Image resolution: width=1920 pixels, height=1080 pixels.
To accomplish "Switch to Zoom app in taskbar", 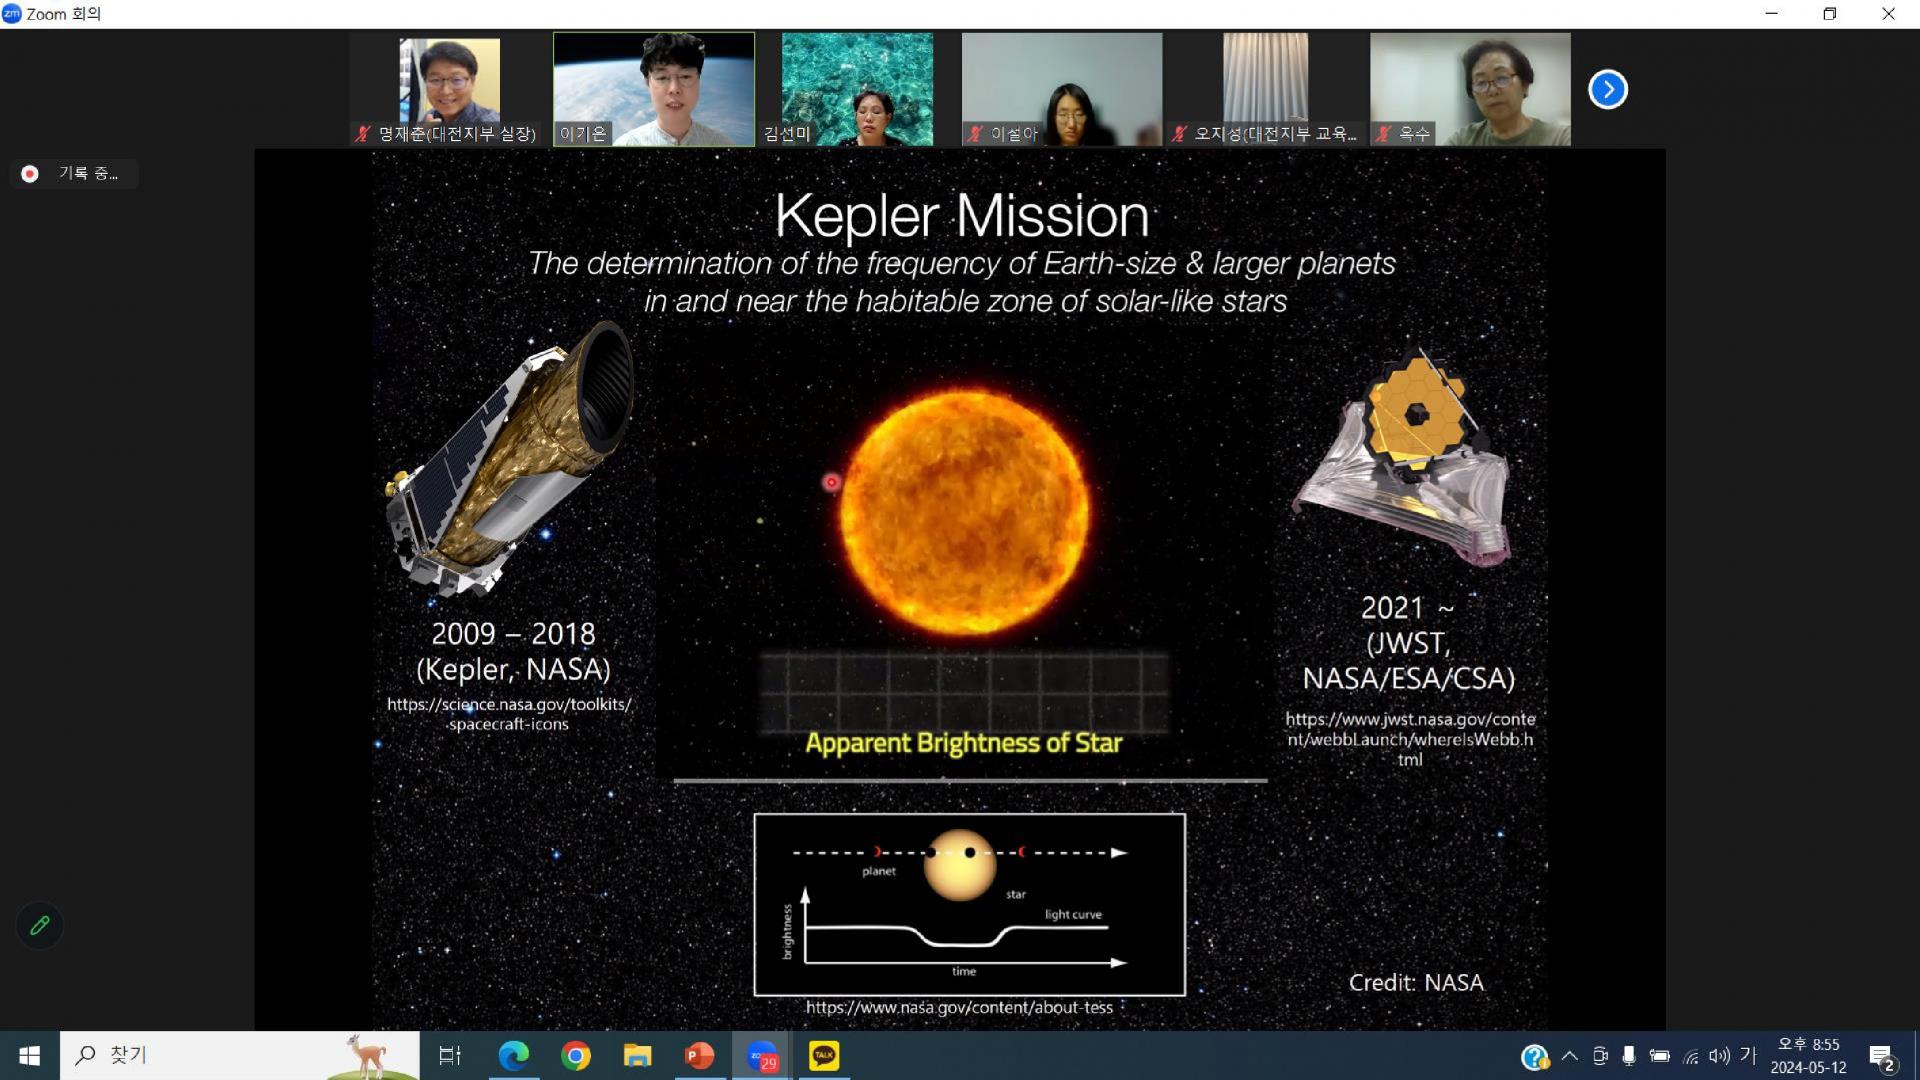I will pyautogui.click(x=762, y=1055).
